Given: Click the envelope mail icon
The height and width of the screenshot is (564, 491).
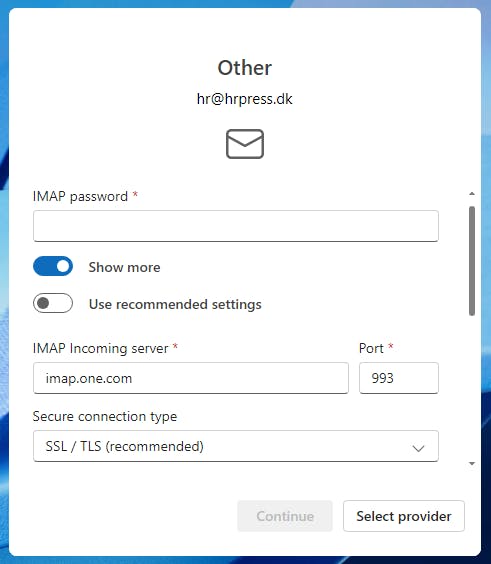Looking at the screenshot, I should tap(245, 144).
